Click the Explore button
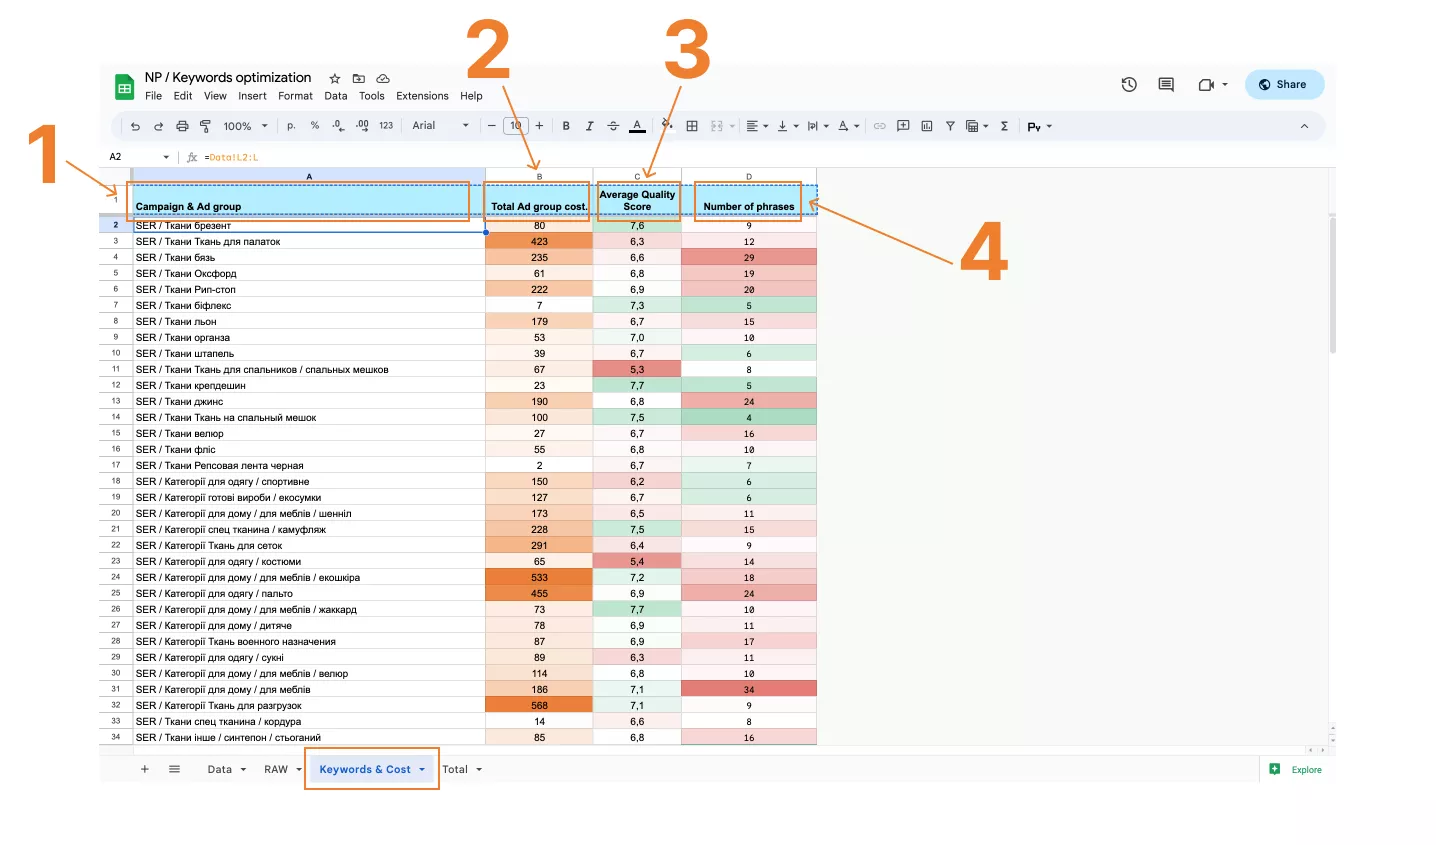 pos(1296,770)
